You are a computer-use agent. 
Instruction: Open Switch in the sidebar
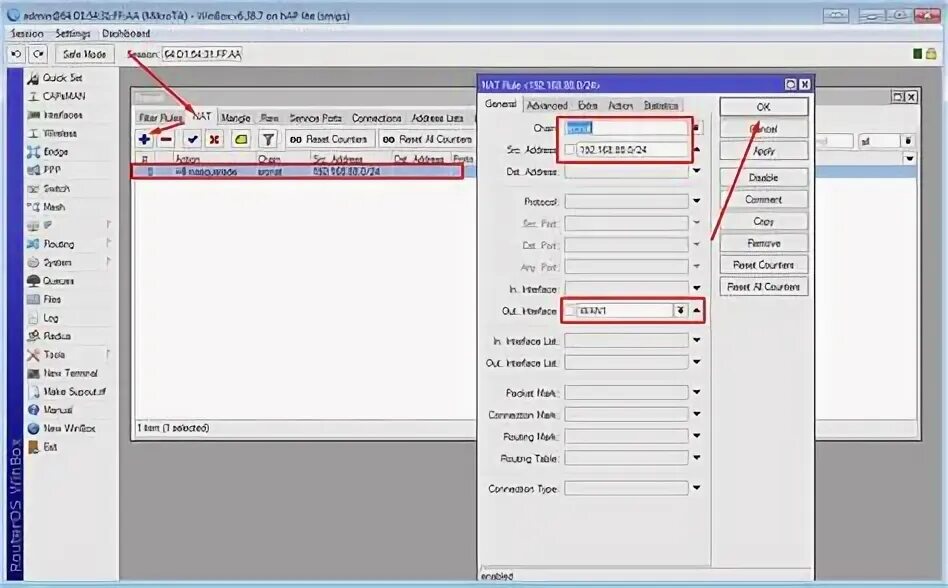pos(56,189)
